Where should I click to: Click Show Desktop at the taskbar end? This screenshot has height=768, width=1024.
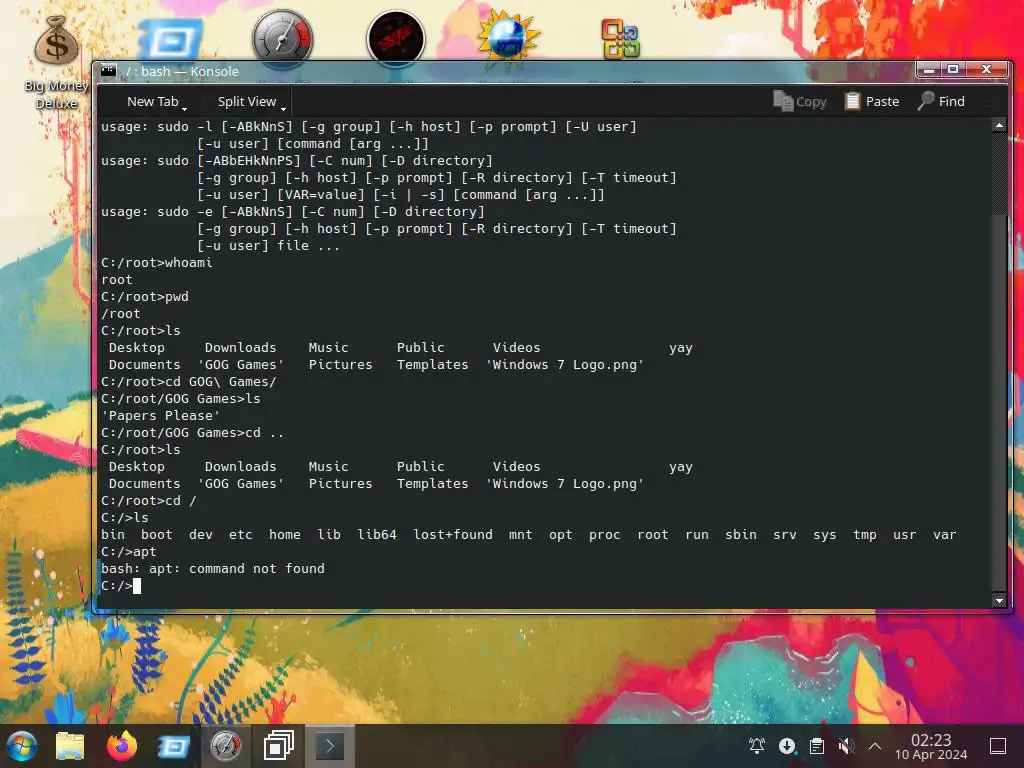(x=998, y=746)
